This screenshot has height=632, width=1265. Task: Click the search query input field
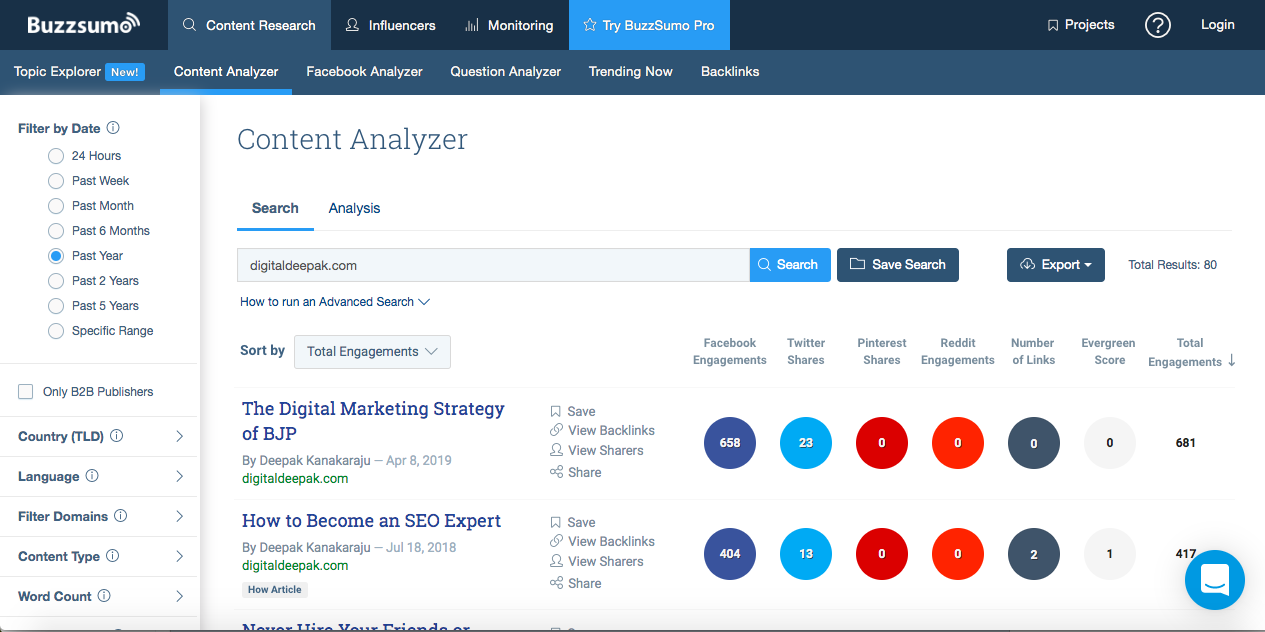[493, 265]
